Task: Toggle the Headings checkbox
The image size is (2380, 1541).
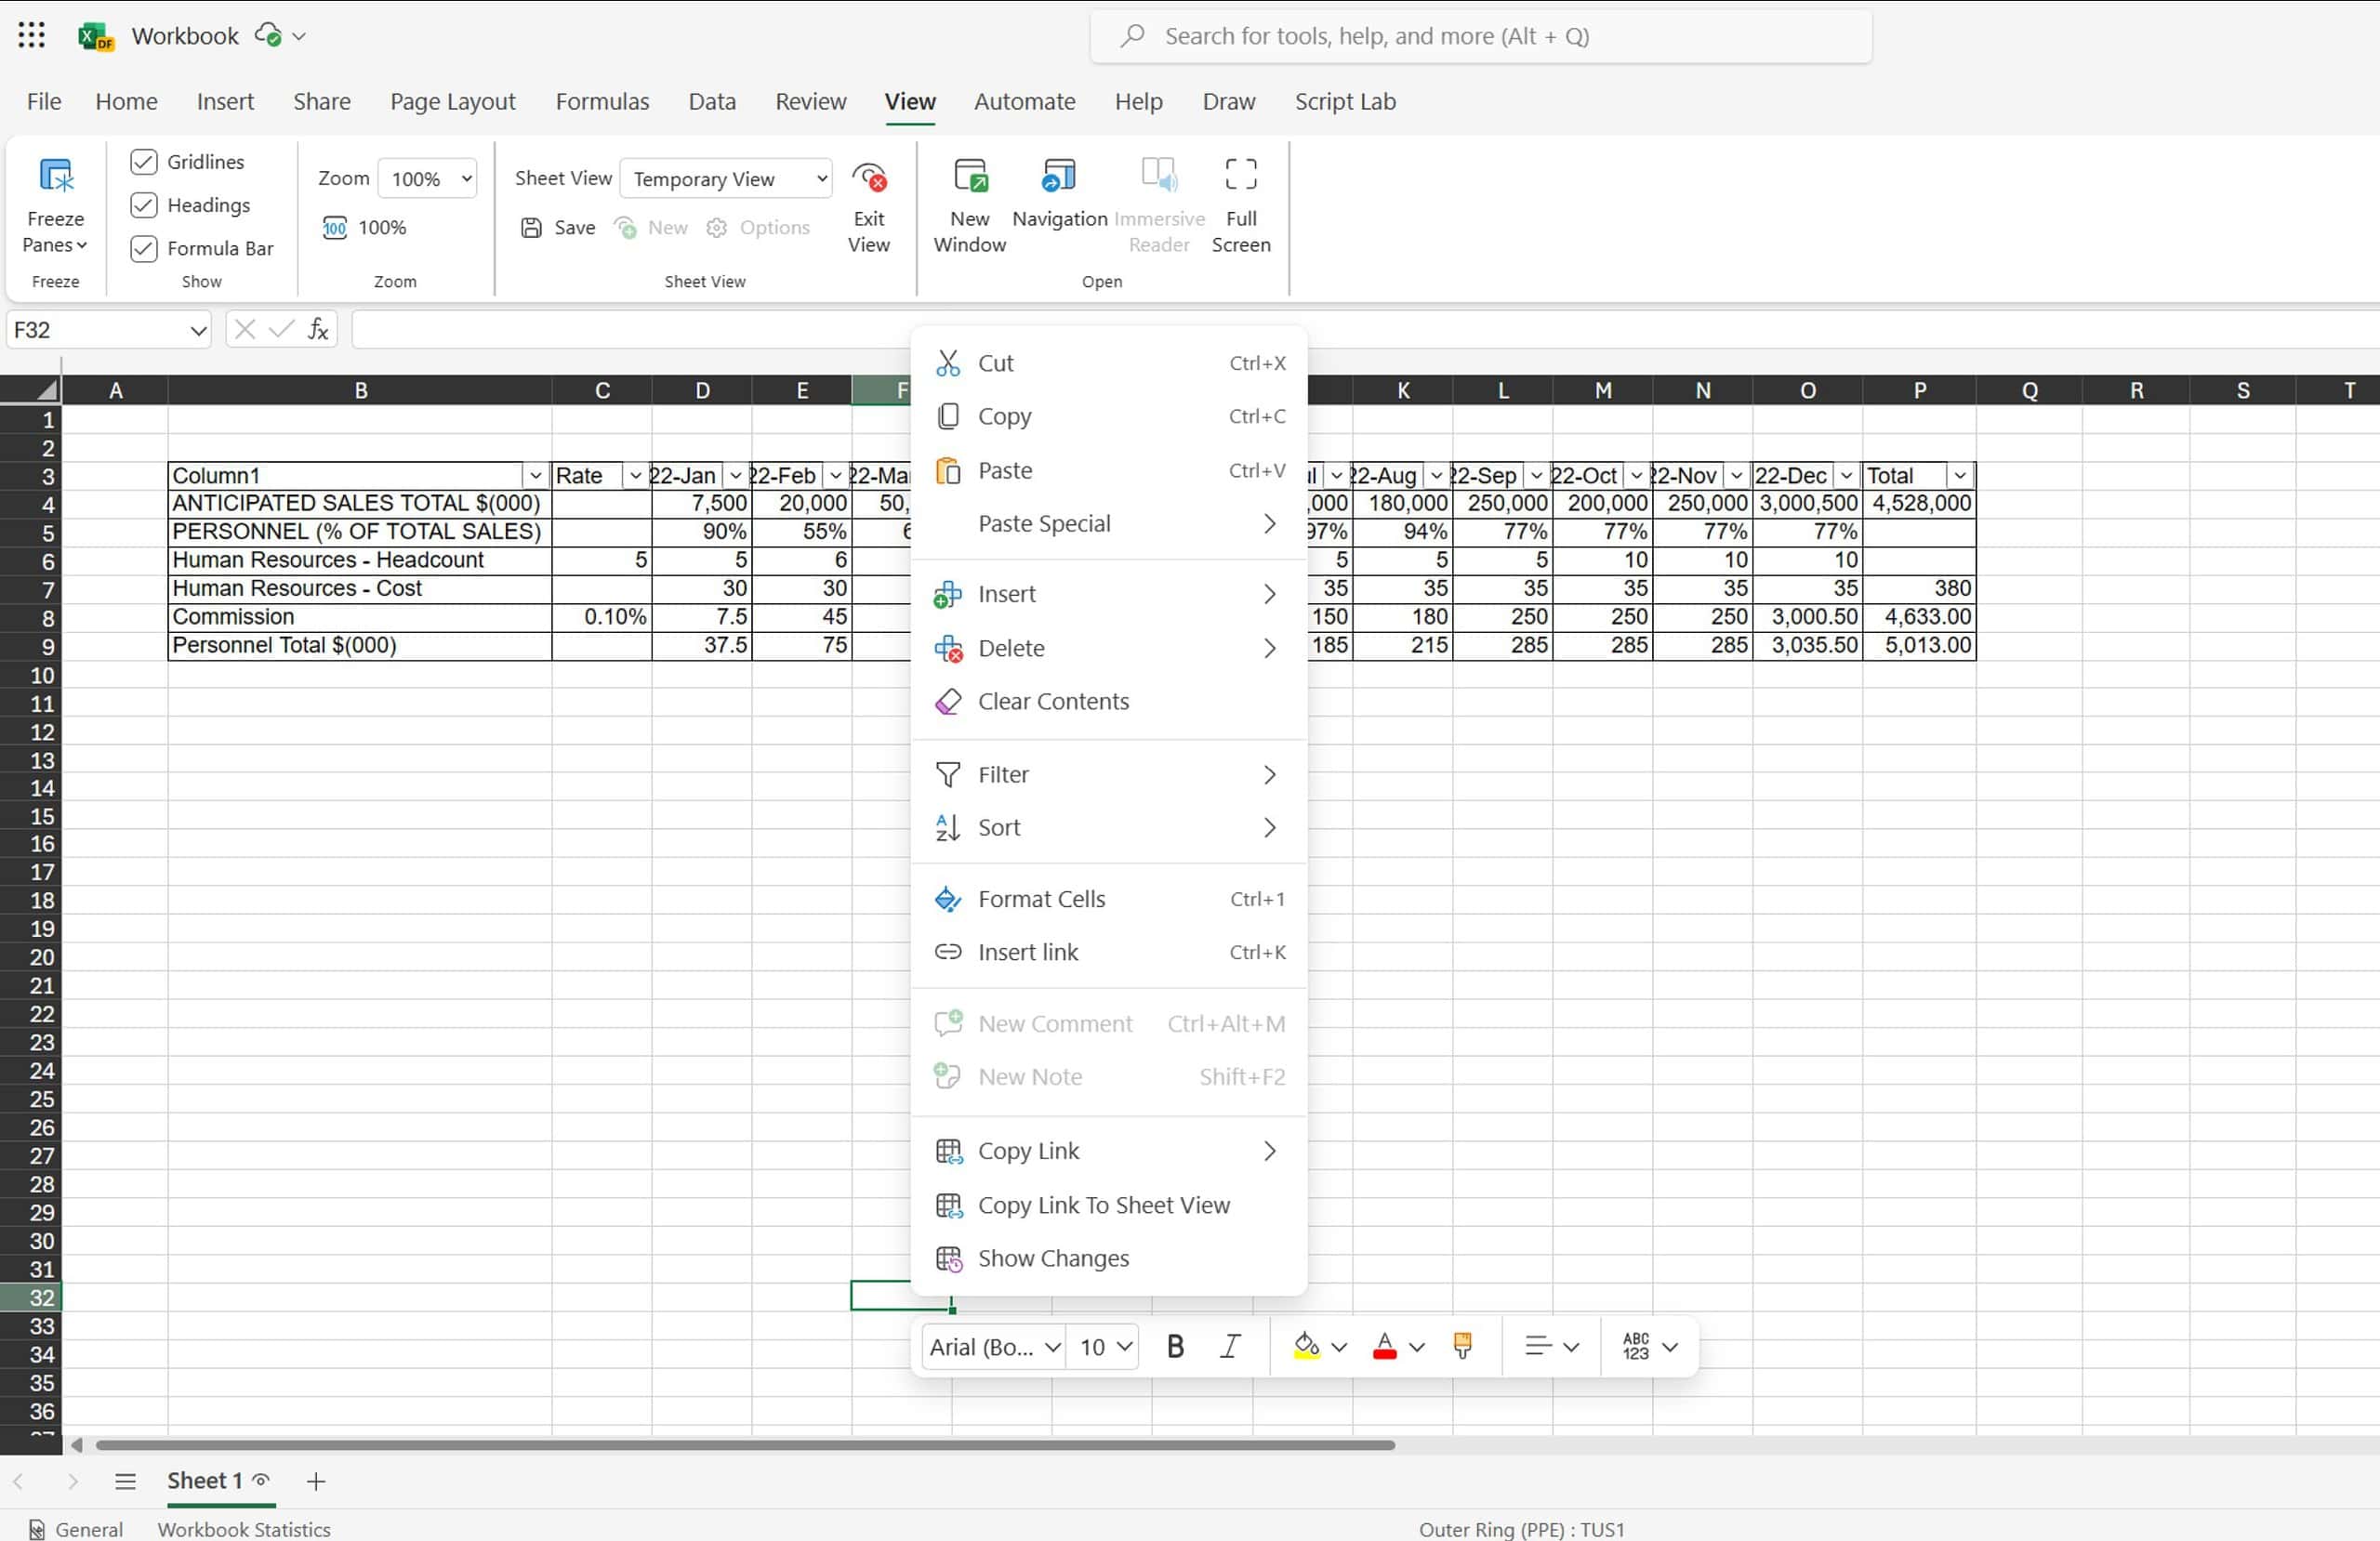Action: click(x=144, y=203)
